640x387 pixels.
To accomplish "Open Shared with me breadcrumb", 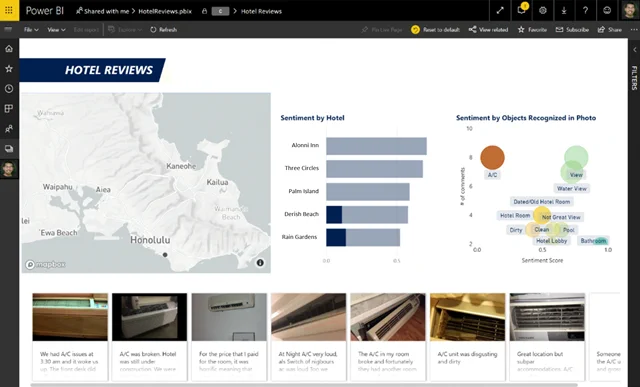I will (x=102, y=11).
